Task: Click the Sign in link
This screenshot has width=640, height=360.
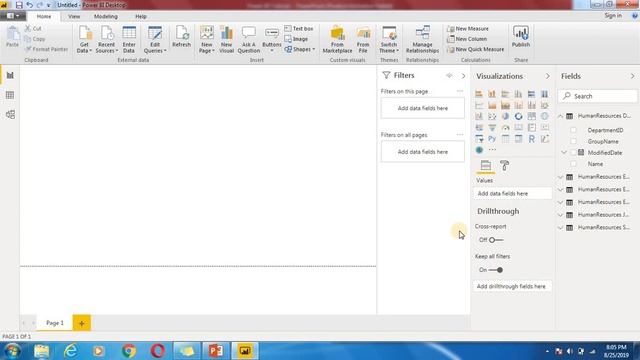Action: [x=613, y=16]
